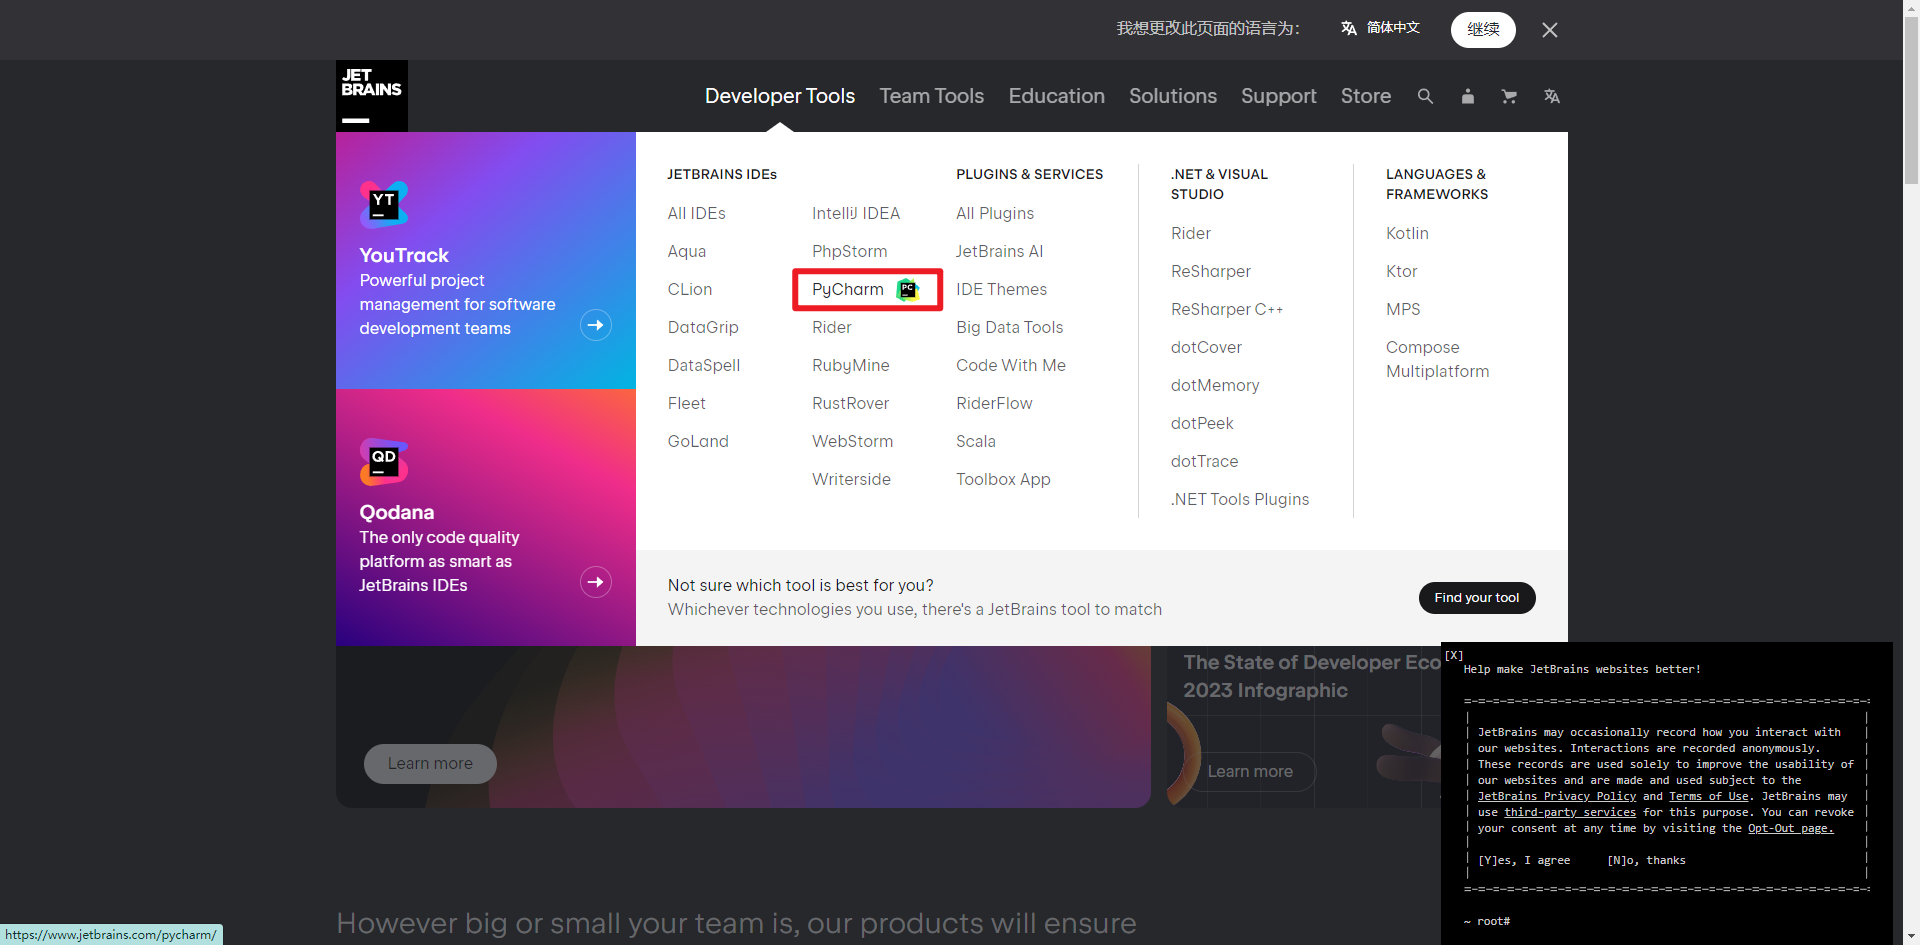This screenshot has width=1920, height=945.
Task: Open the RubyMine link
Action: pyautogui.click(x=851, y=365)
